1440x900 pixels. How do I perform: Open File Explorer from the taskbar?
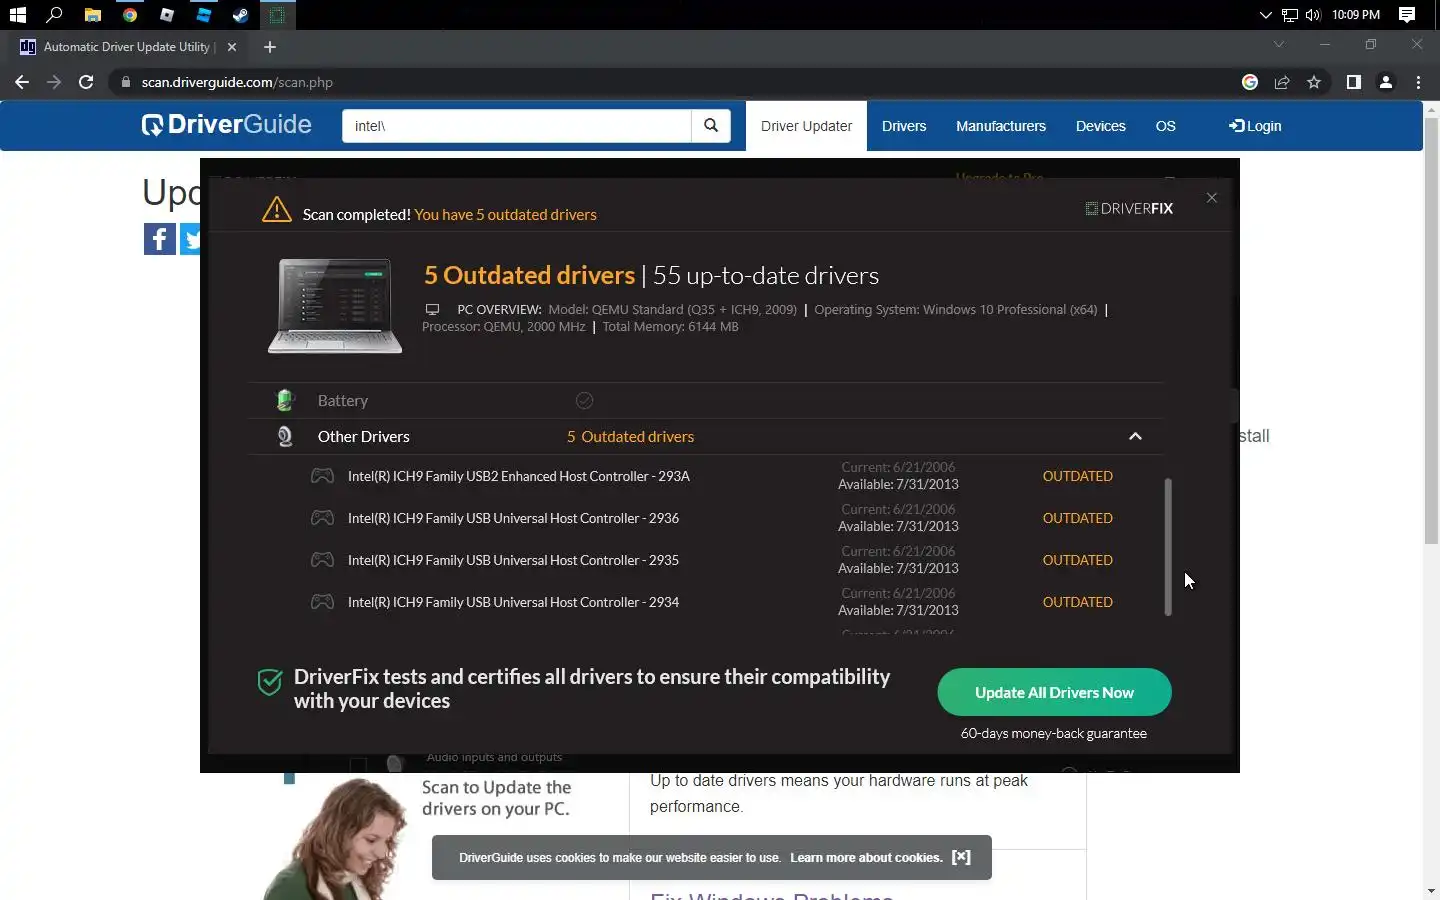[x=92, y=15]
